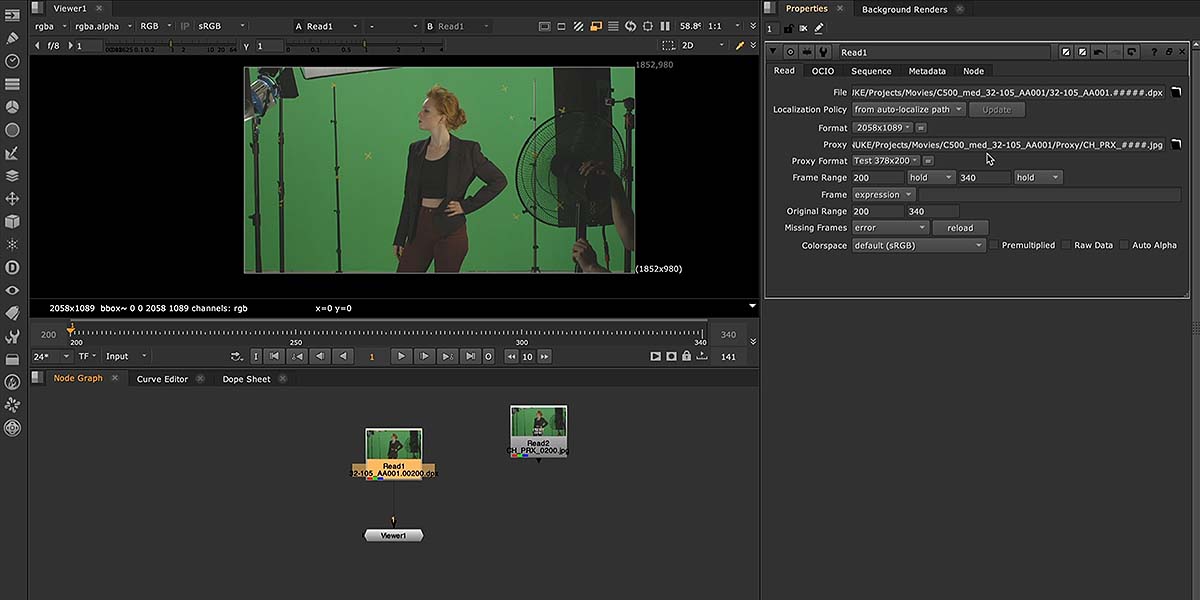This screenshot has width=1200, height=600.
Task: Open the Views nodes eye icon
Action: pos(13,290)
